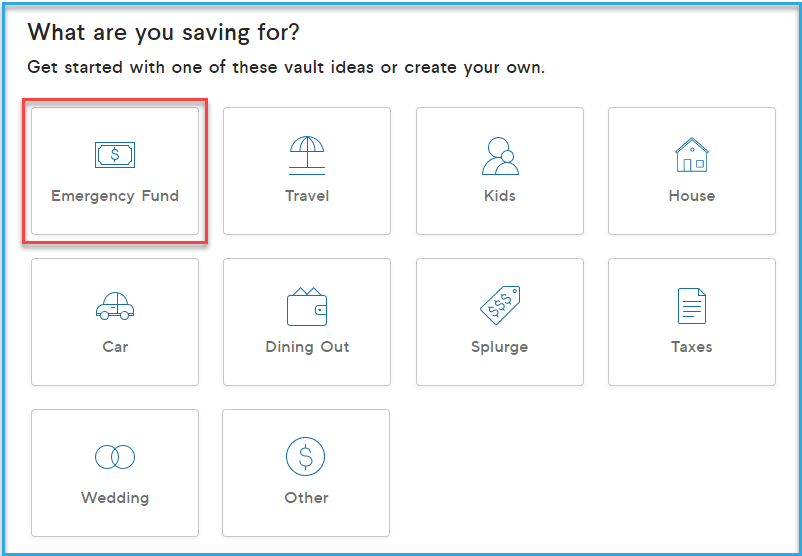
Task: Choose the Kids people icon
Action: (500, 156)
